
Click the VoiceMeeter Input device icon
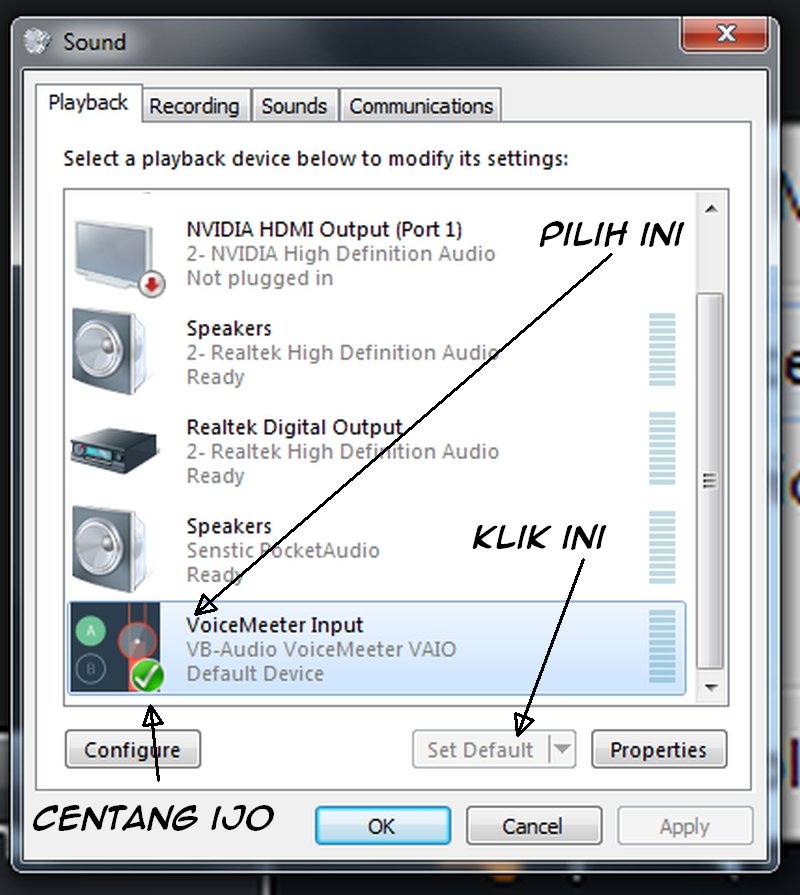pyautogui.click(x=116, y=647)
